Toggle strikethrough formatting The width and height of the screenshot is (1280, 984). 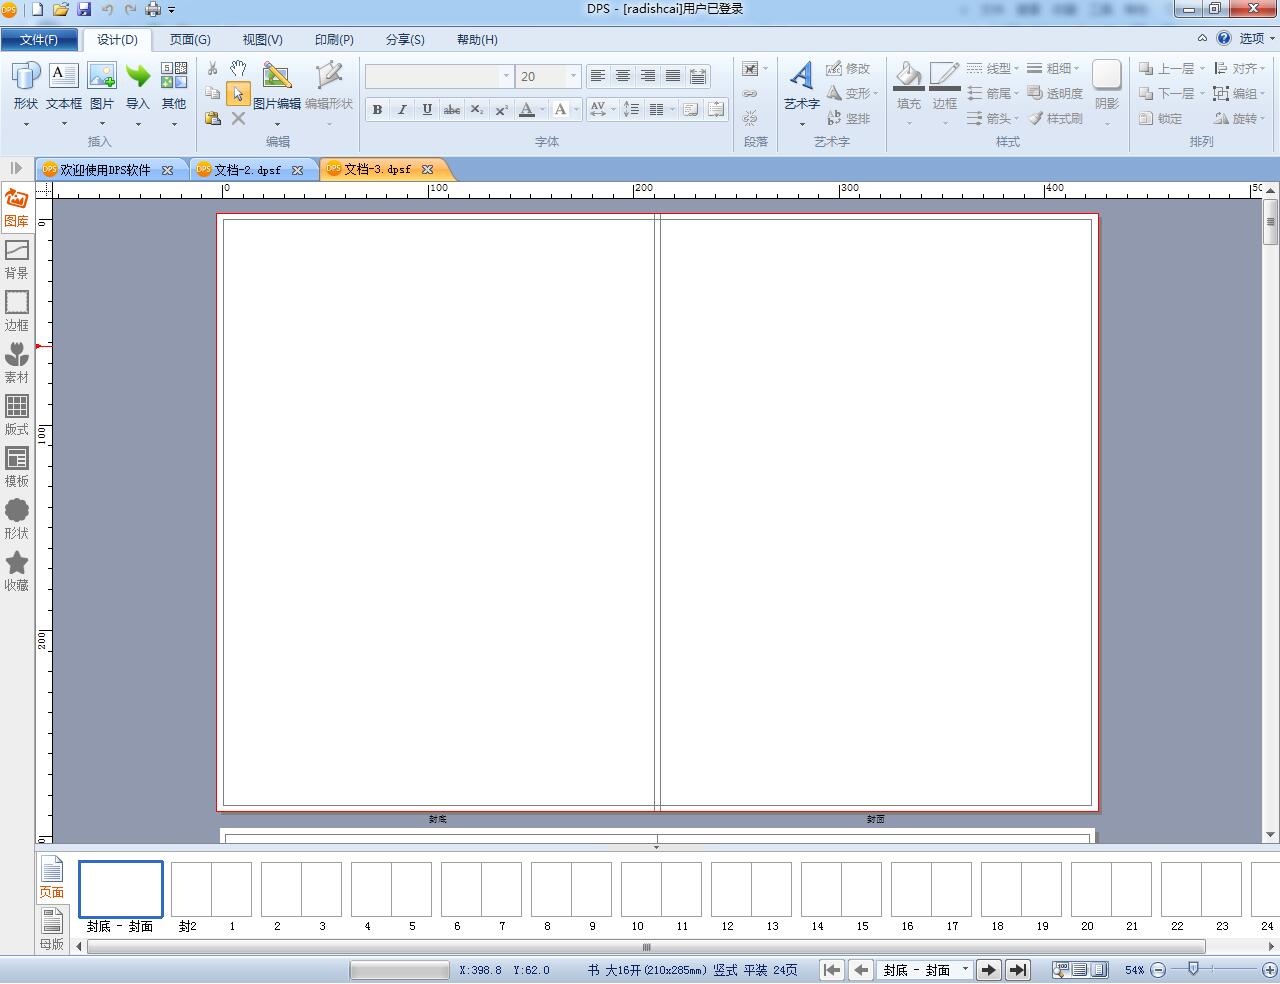[x=452, y=109]
